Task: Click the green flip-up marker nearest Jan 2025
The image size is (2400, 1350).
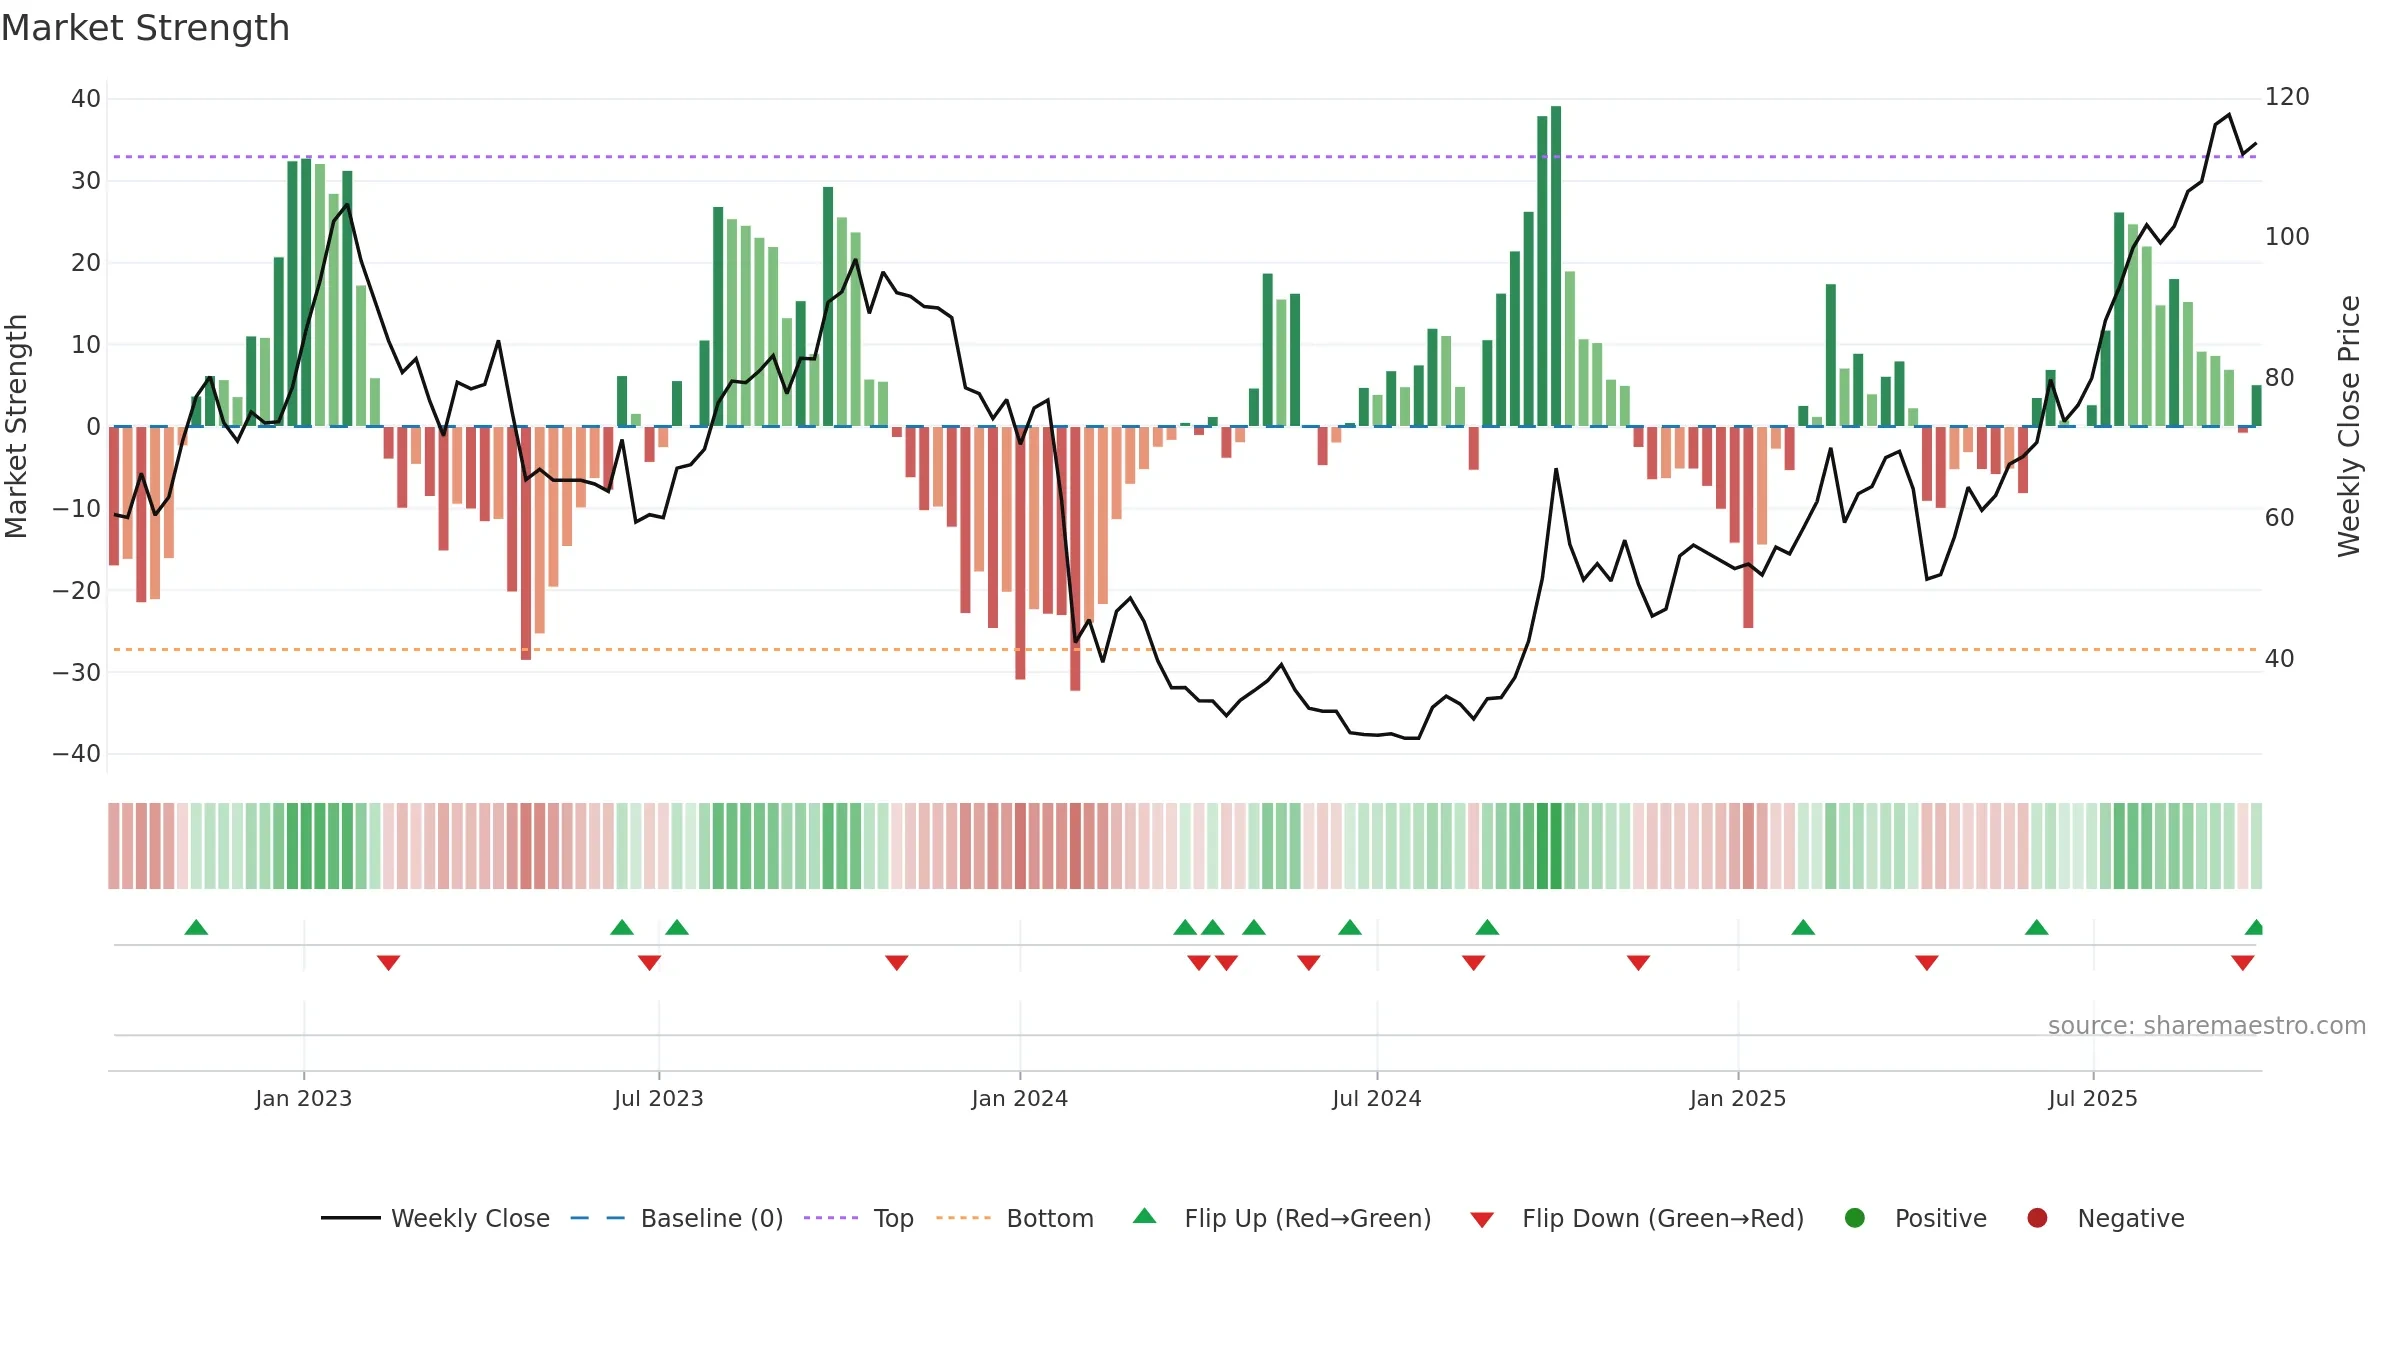Action: 1803,927
